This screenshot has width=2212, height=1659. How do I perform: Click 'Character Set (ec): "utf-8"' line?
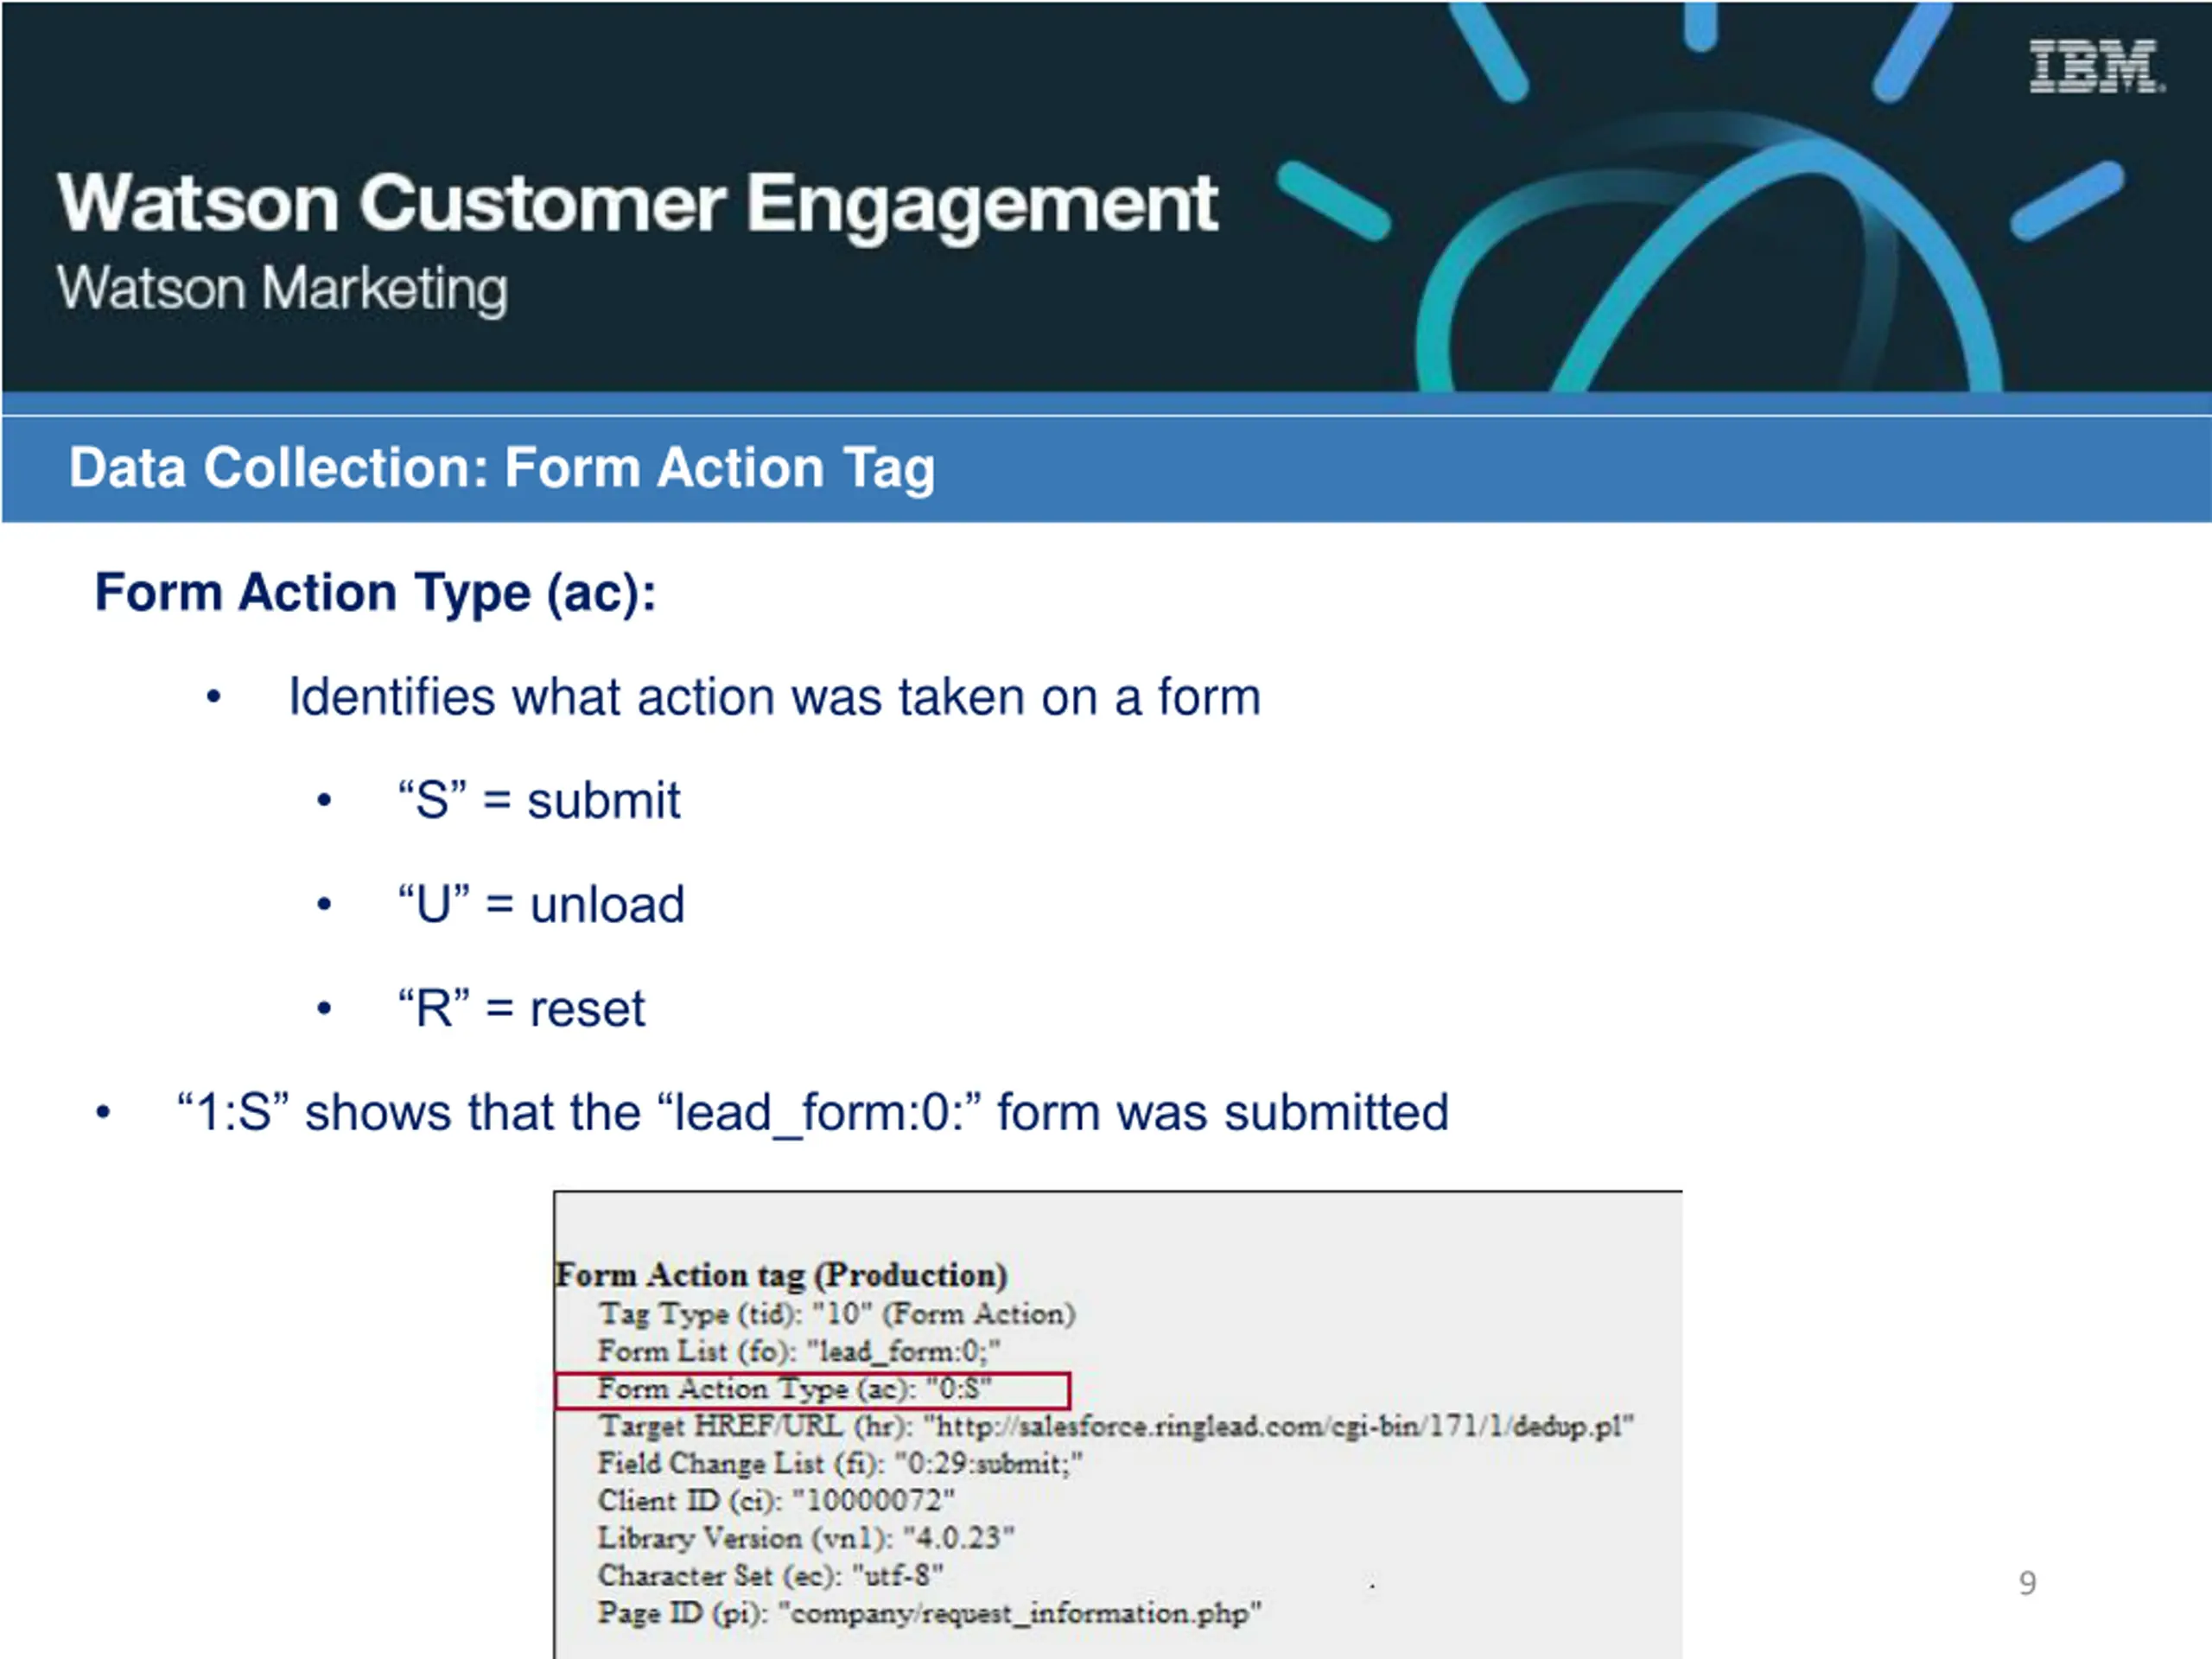click(x=770, y=1576)
